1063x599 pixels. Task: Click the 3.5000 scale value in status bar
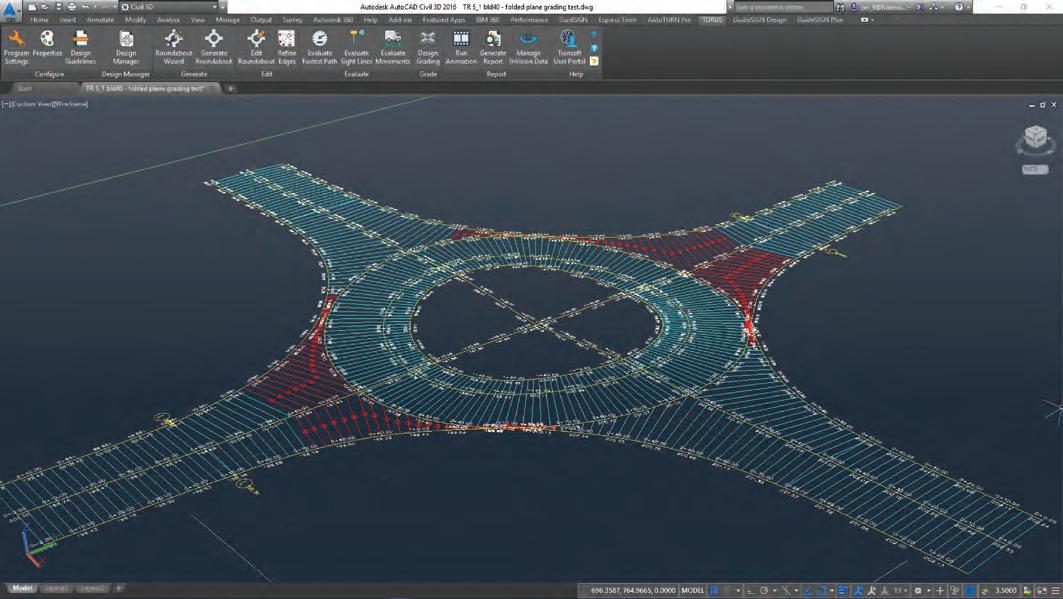pyautogui.click(x=1005, y=591)
